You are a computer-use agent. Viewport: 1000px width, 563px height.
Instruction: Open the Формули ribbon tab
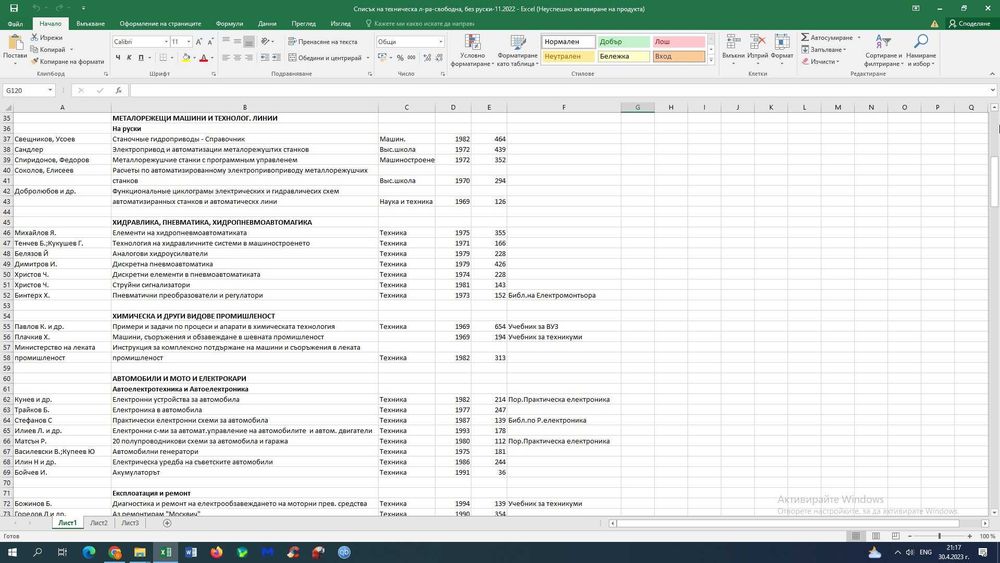pos(229,24)
